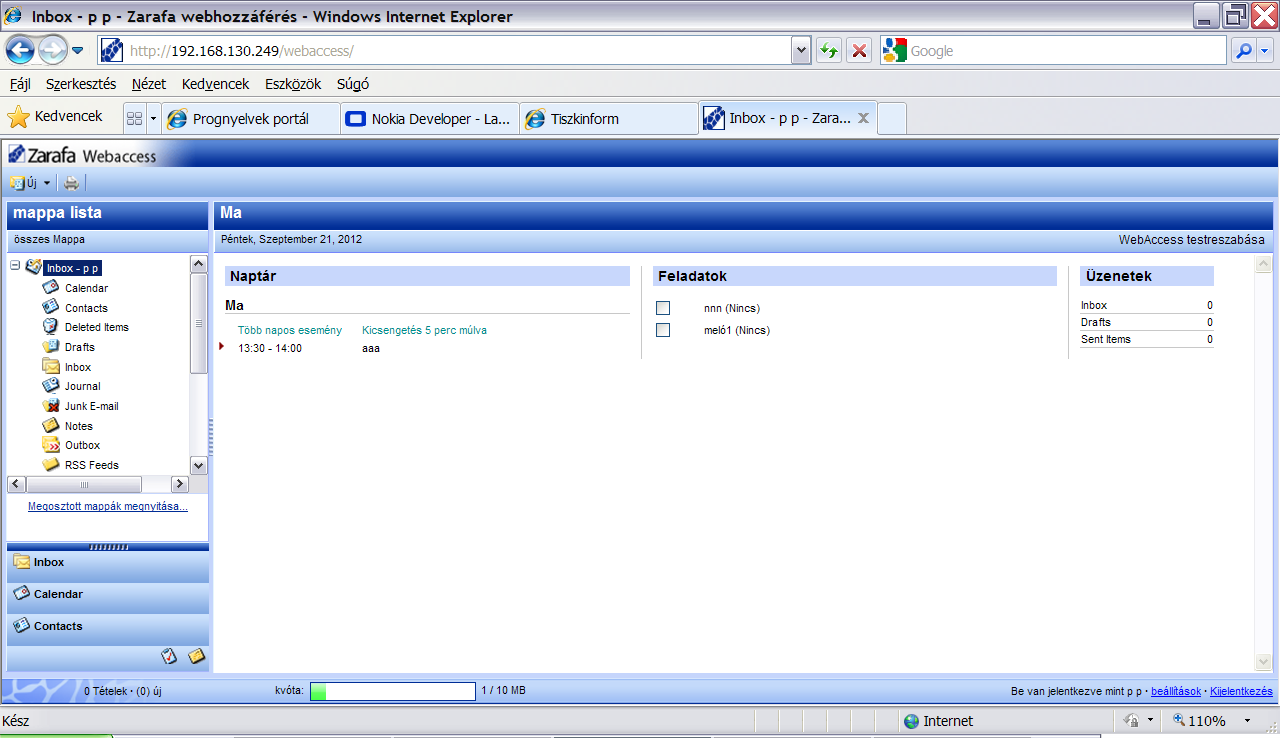This screenshot has height=738, width=1280.
Task: Click the security lock icon in status bar
Action: coord(1131,721)
